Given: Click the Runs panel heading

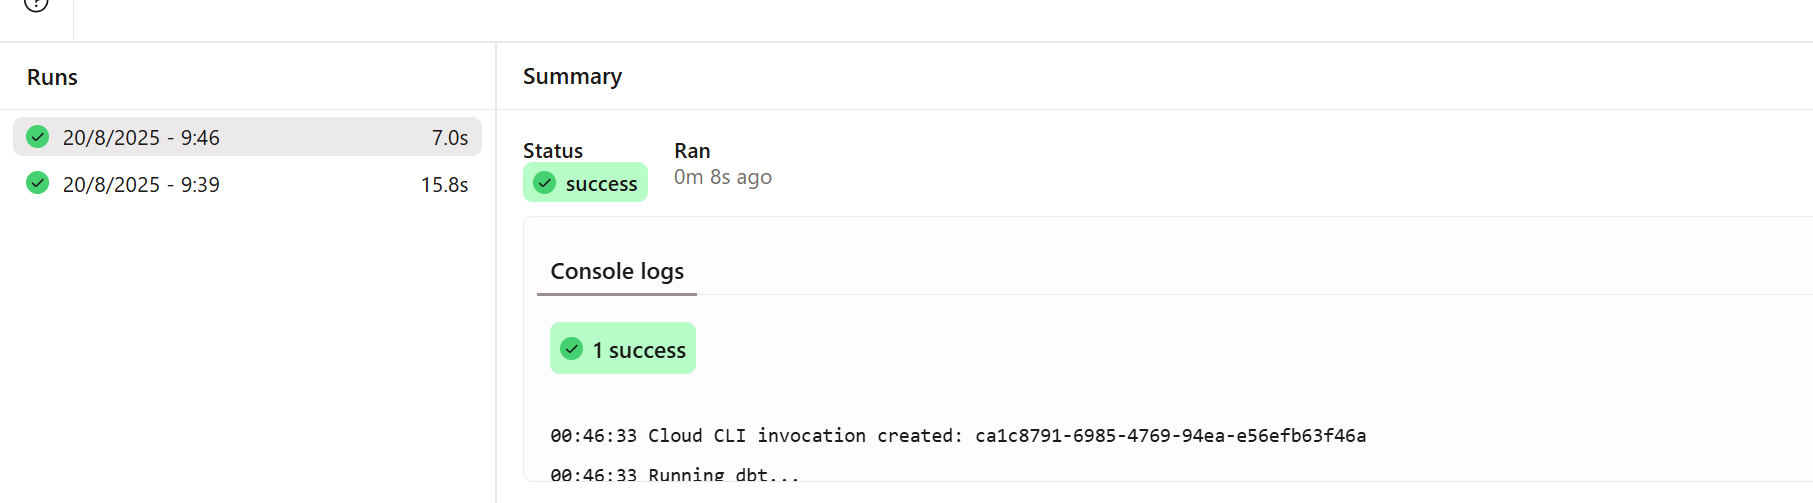Looking at the screenshot, I should click(x=52, y=77).
